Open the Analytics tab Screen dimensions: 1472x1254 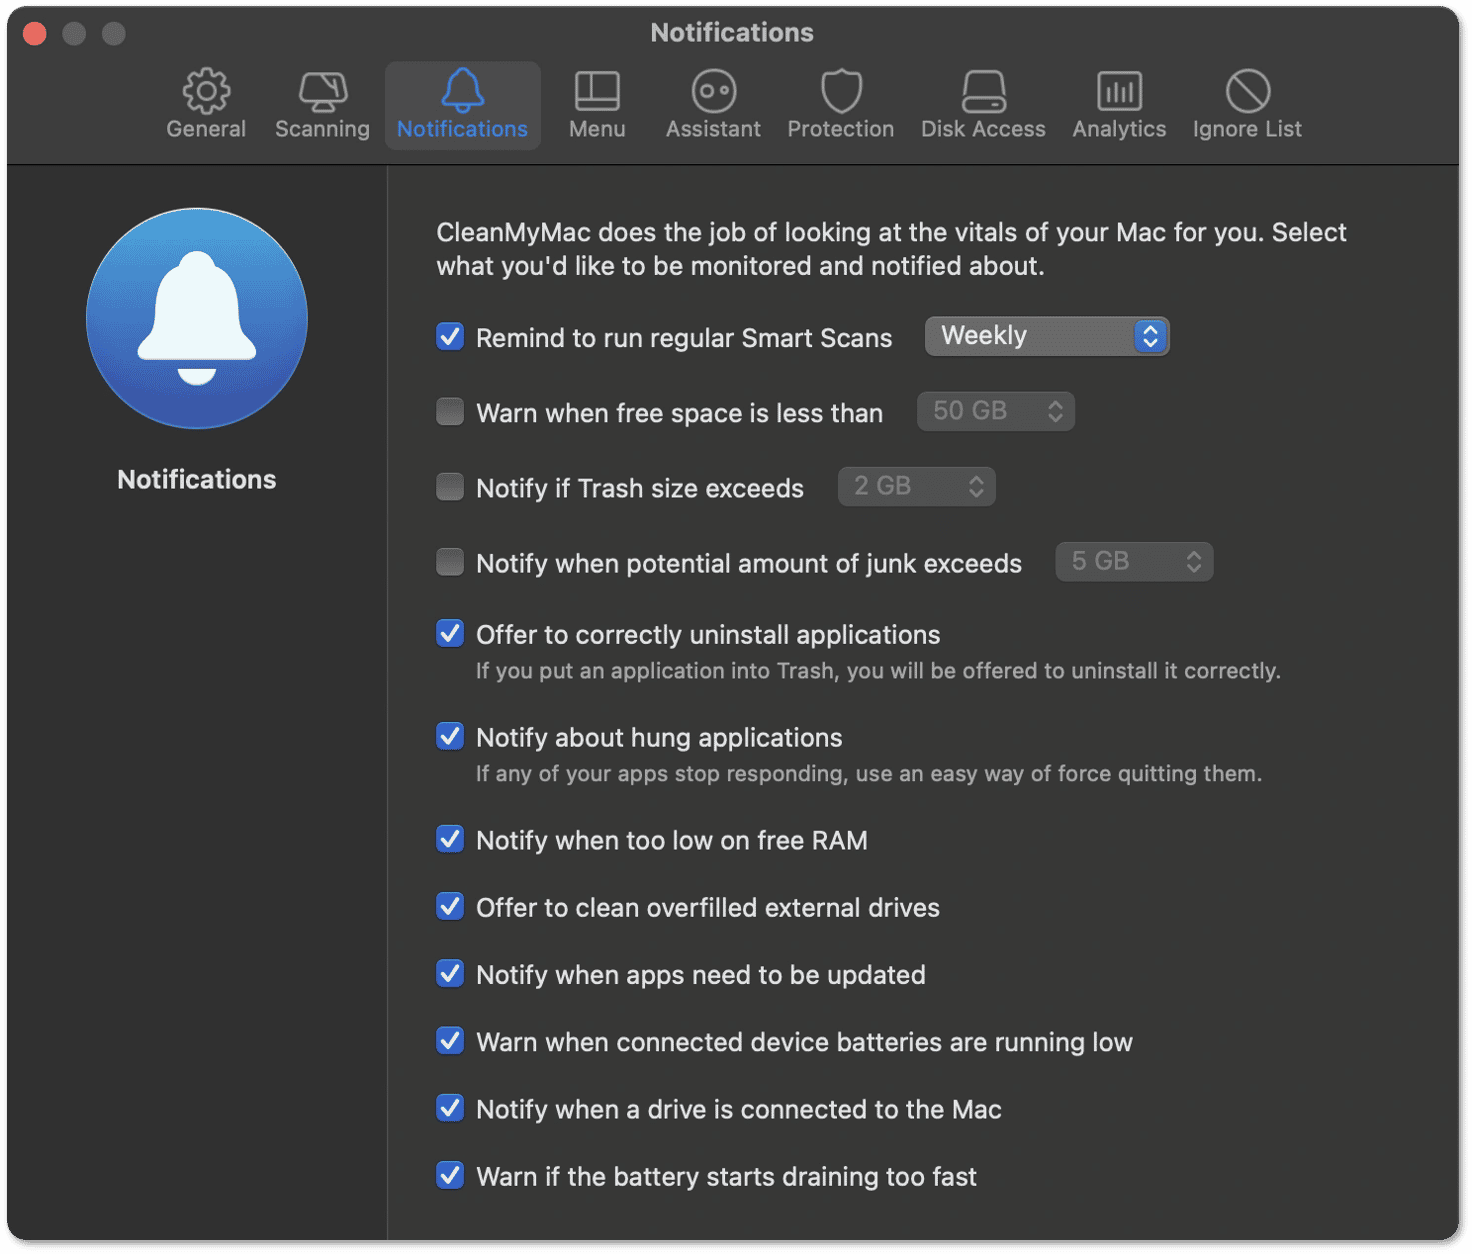coord(1119,105)
